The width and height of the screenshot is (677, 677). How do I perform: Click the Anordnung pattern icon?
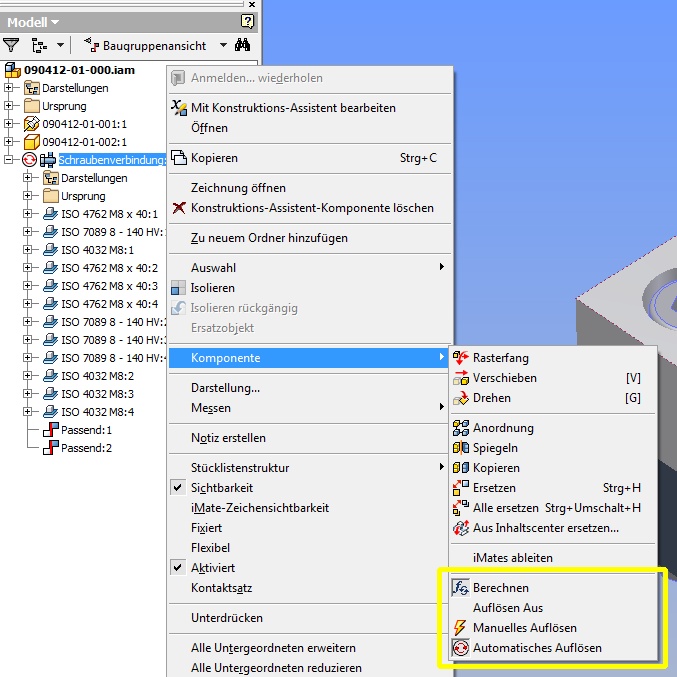(461, 428)
